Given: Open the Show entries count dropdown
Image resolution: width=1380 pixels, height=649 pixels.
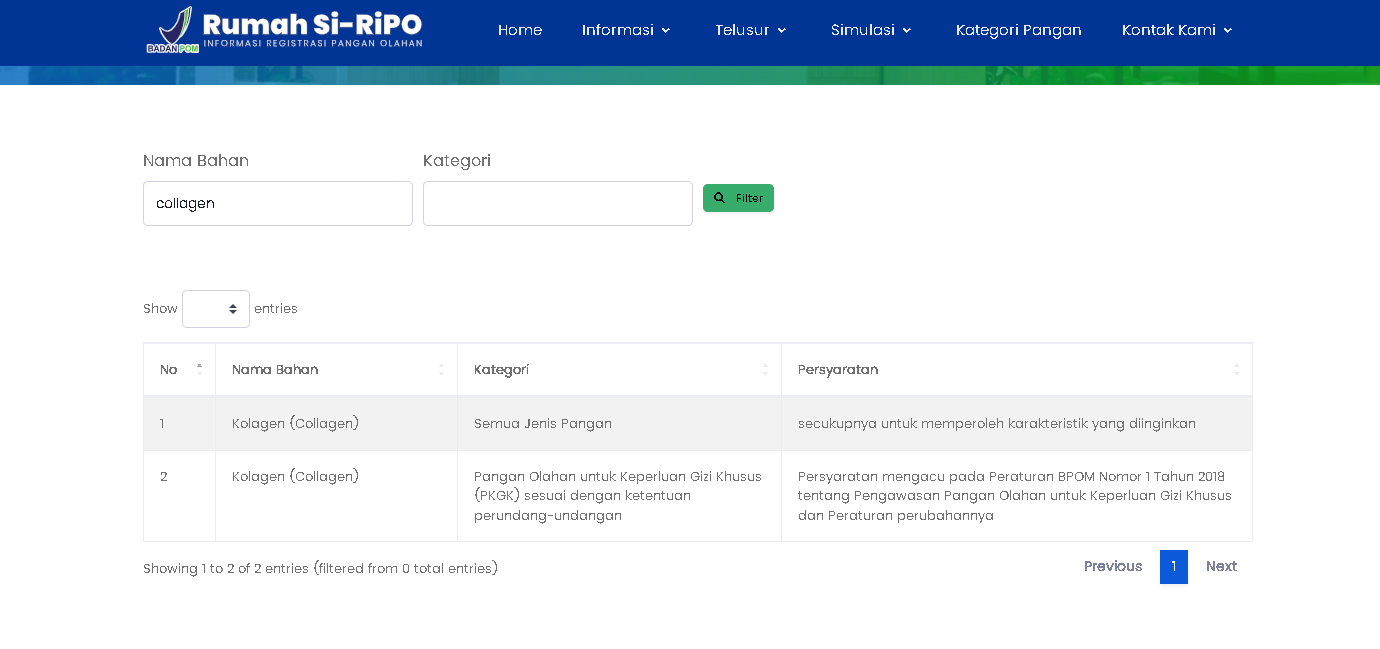Looking at the screenshot, I should [x=216, y=309].
